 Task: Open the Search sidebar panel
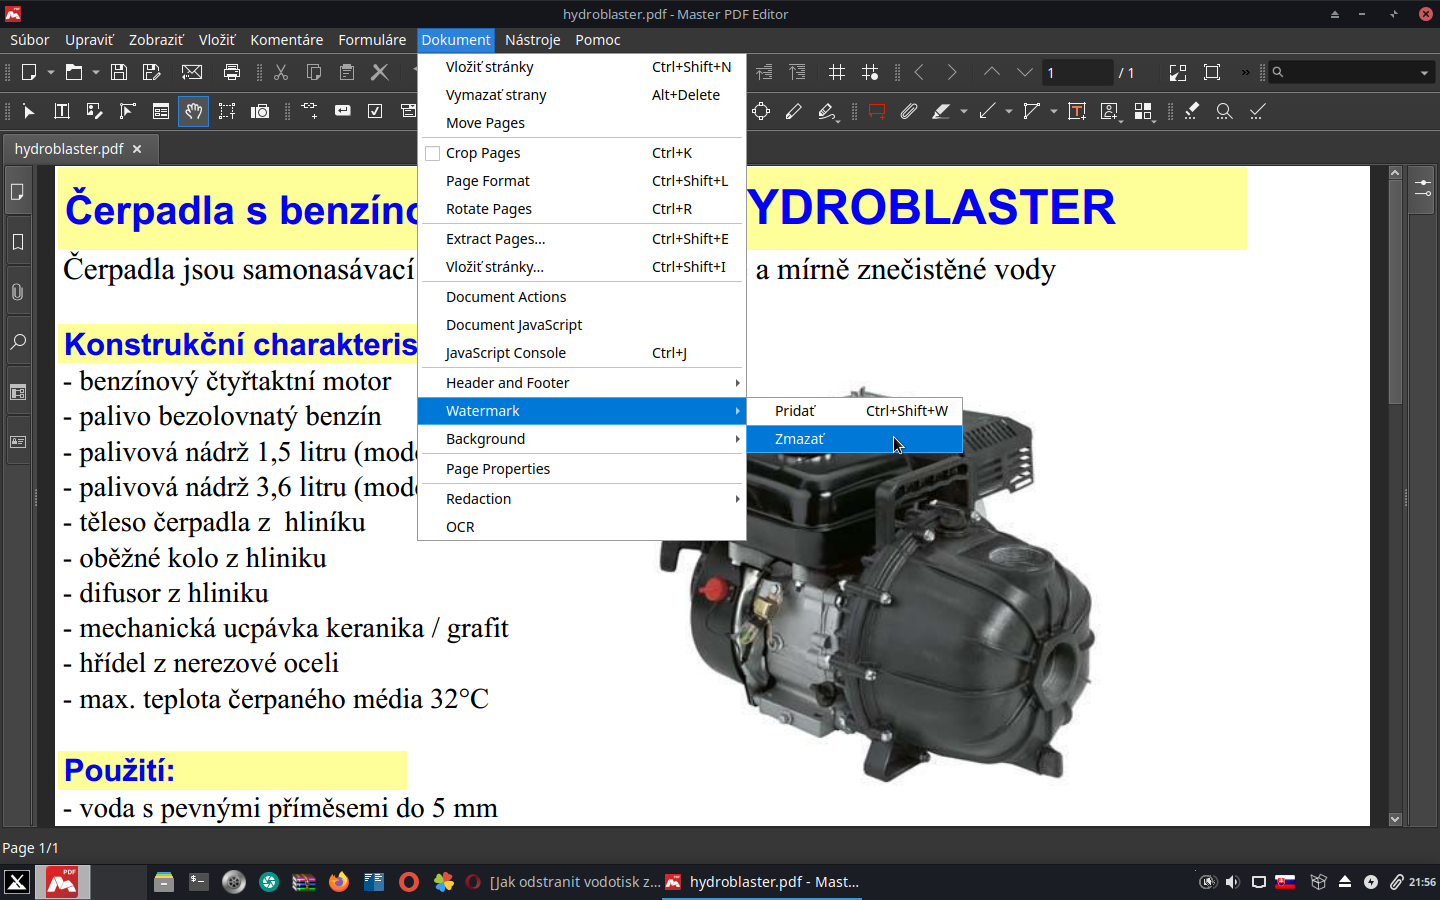(x=18, y=342)
